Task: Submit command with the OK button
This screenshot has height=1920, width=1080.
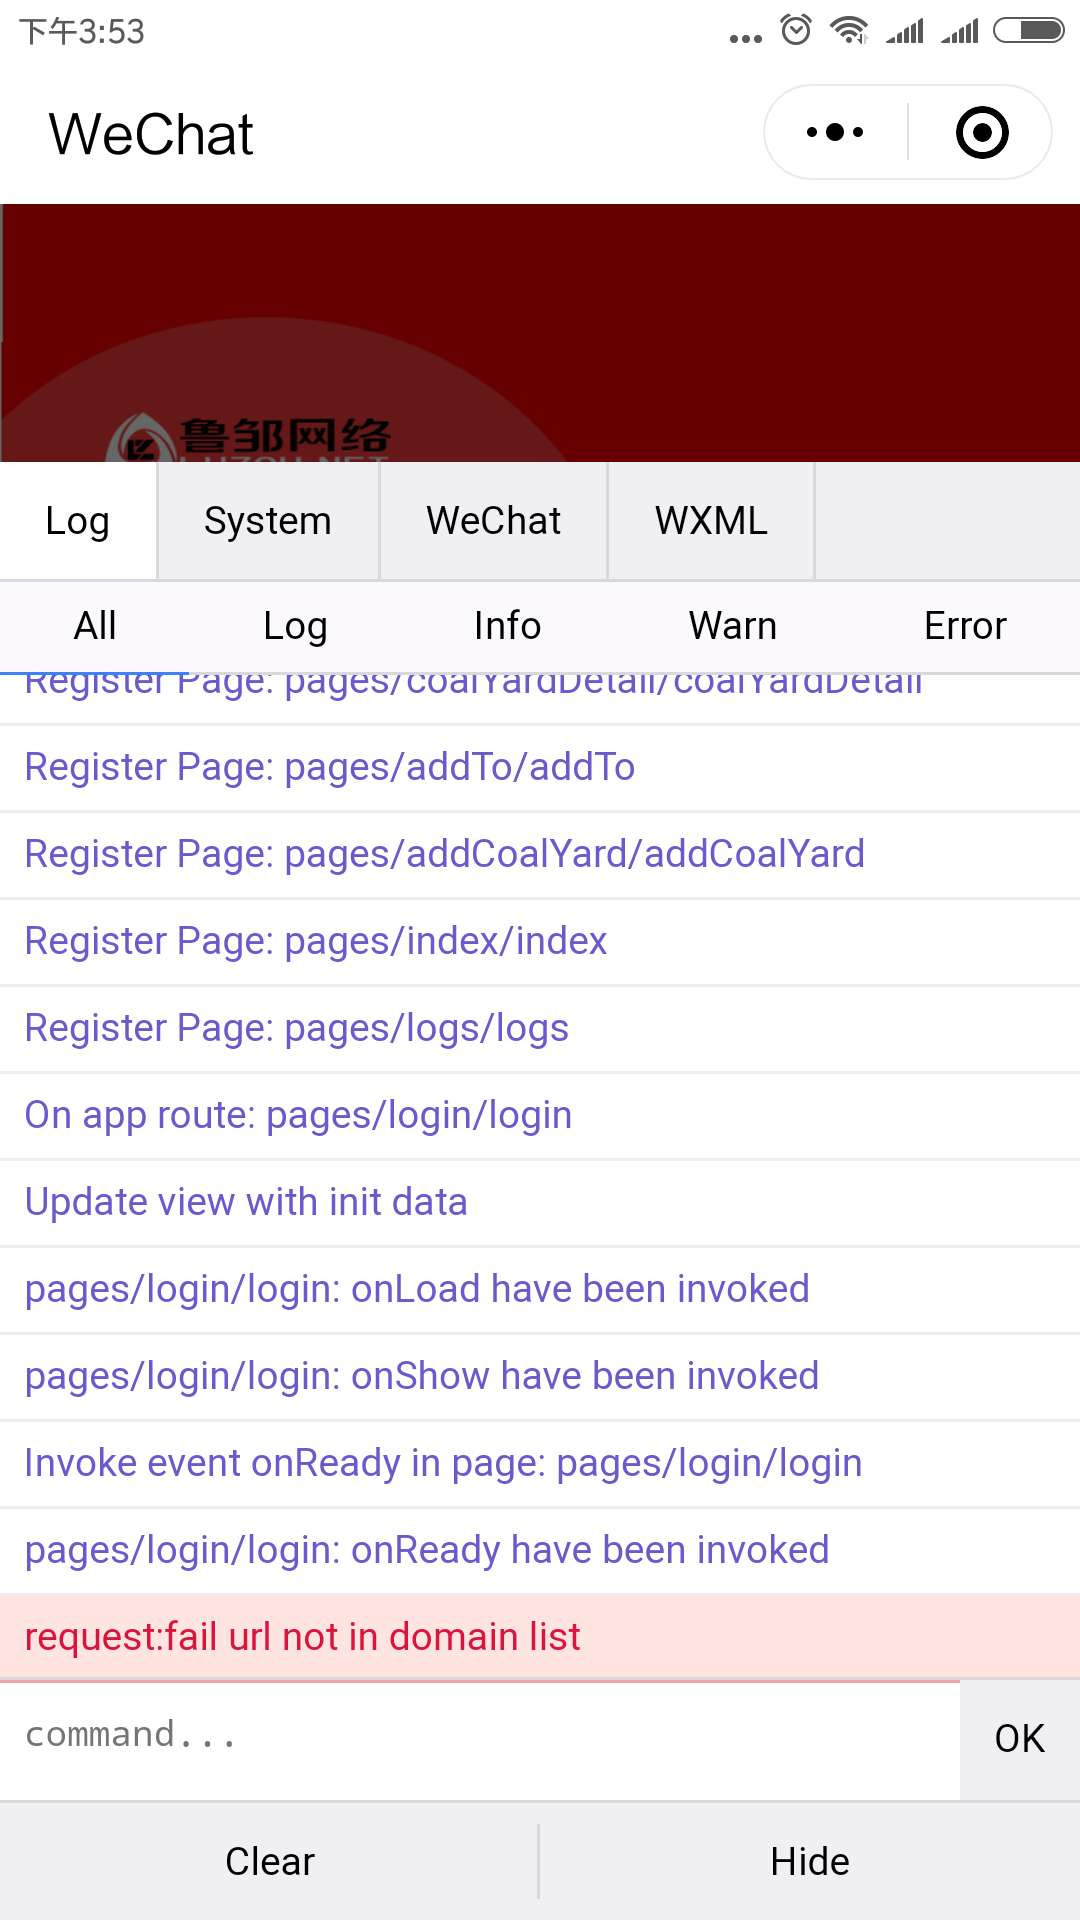Action: coord(1020,1739)
